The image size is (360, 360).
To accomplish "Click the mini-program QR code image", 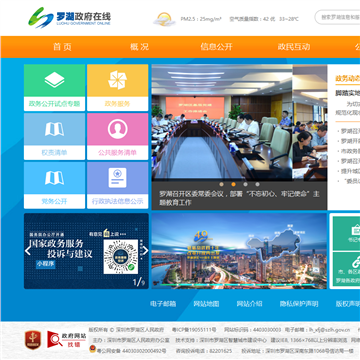I will coord(121,257).
